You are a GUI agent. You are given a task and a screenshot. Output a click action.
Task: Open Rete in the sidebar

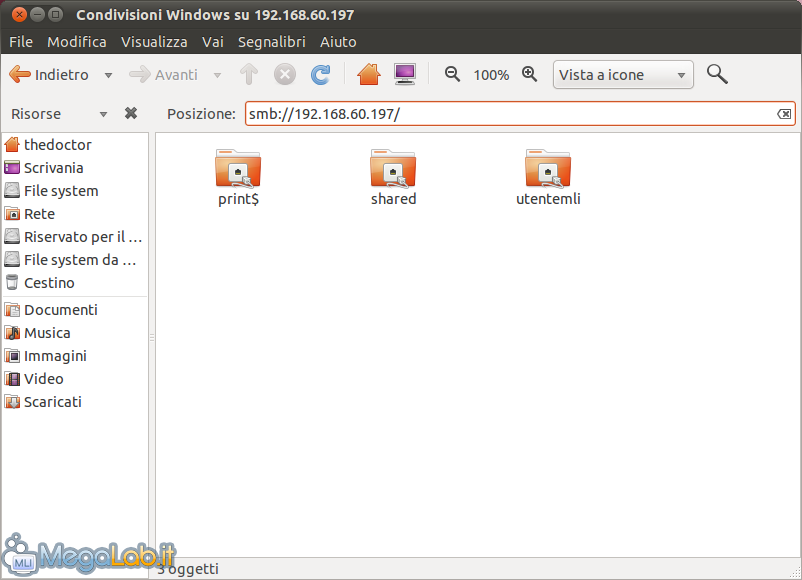(75, 214)
